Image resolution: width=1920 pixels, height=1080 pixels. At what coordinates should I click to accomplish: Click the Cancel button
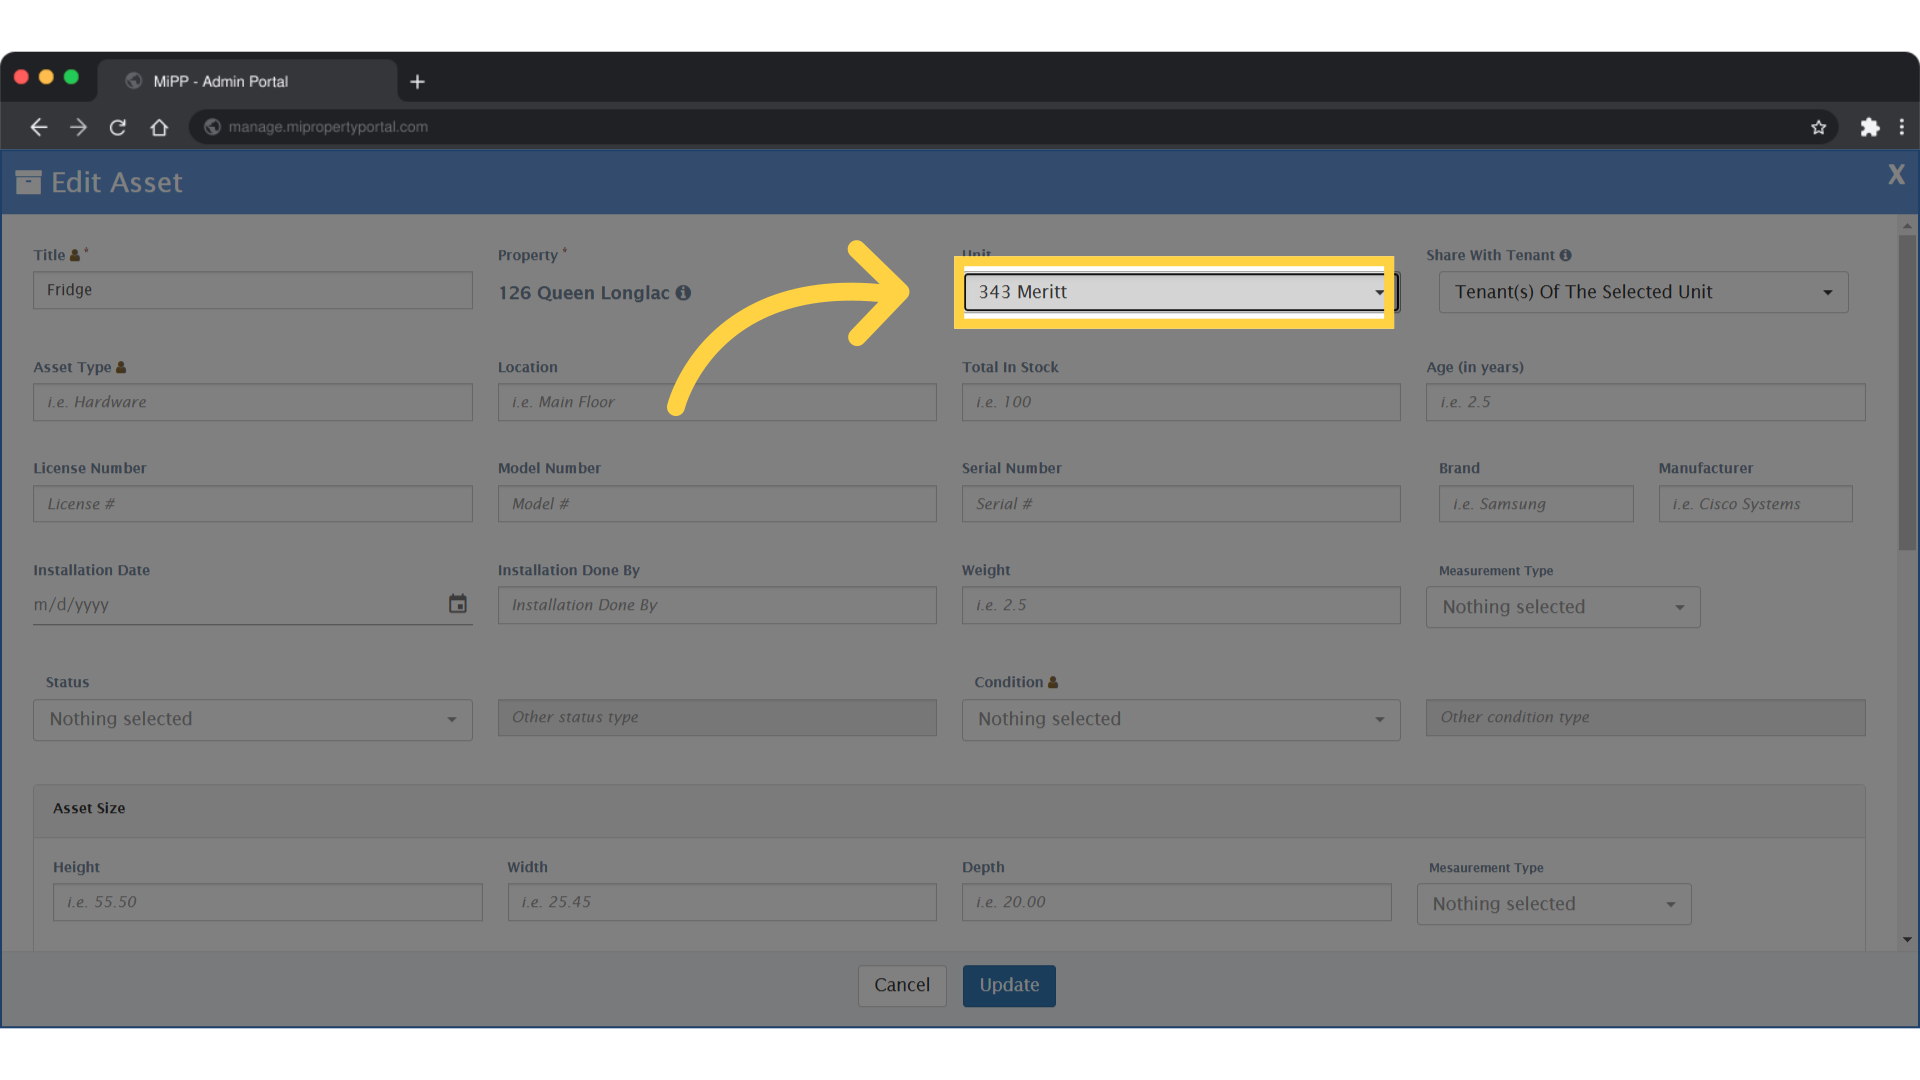pos(901,985)
